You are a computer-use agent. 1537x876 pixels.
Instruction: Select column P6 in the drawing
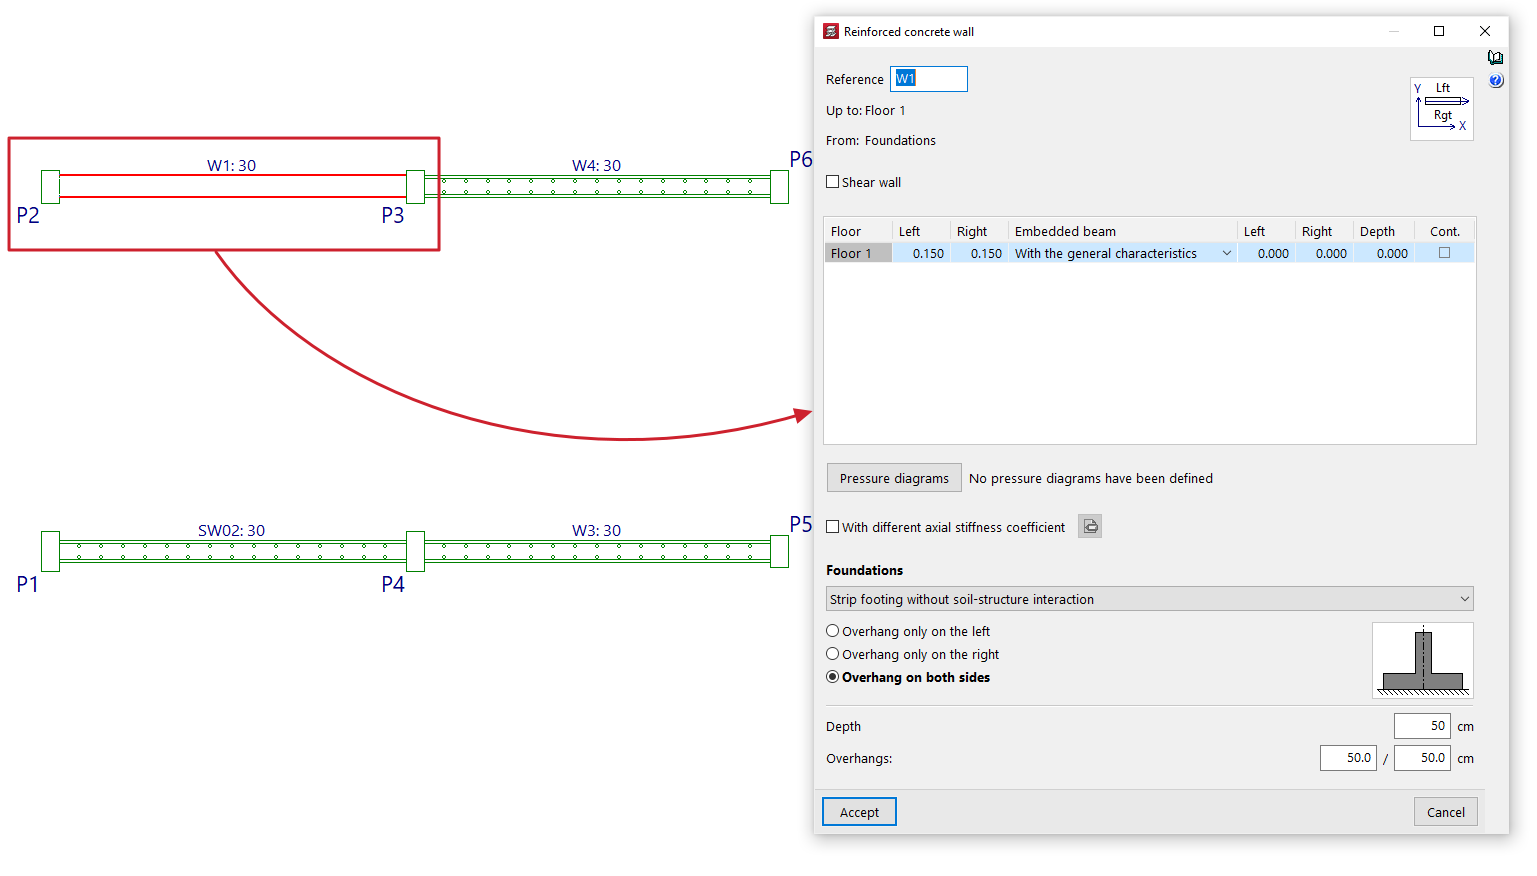click(780, 187)
